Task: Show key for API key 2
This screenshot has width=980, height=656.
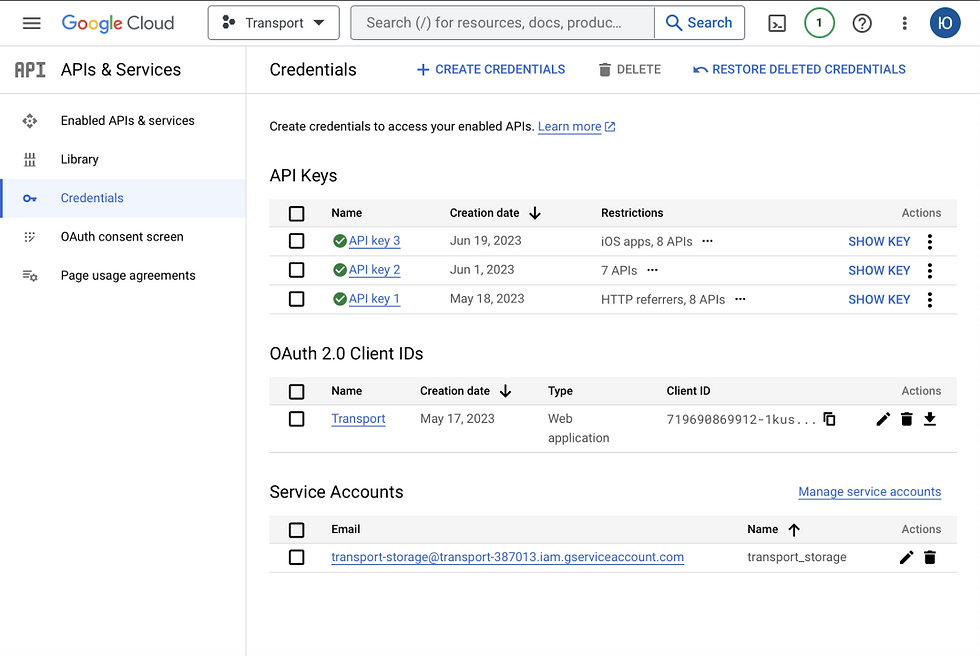Action: [879, 271]
